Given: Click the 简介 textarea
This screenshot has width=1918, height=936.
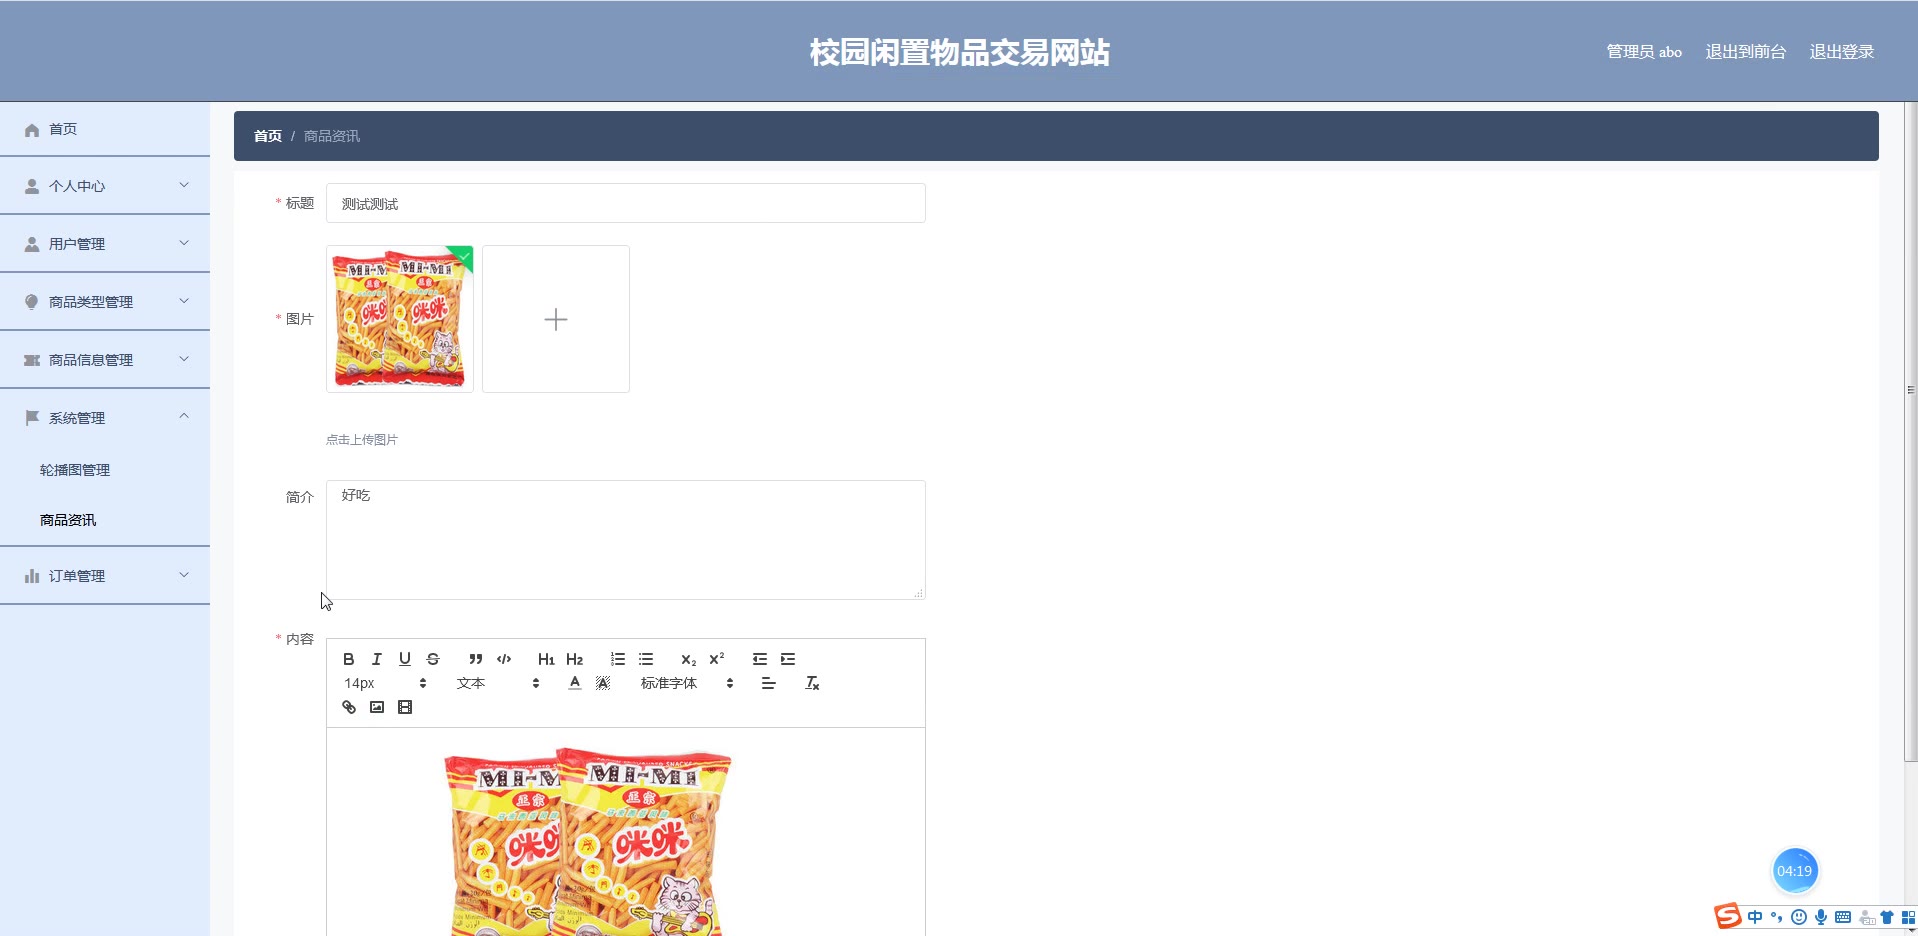Looking at the screenshot, I should (626, 540).
